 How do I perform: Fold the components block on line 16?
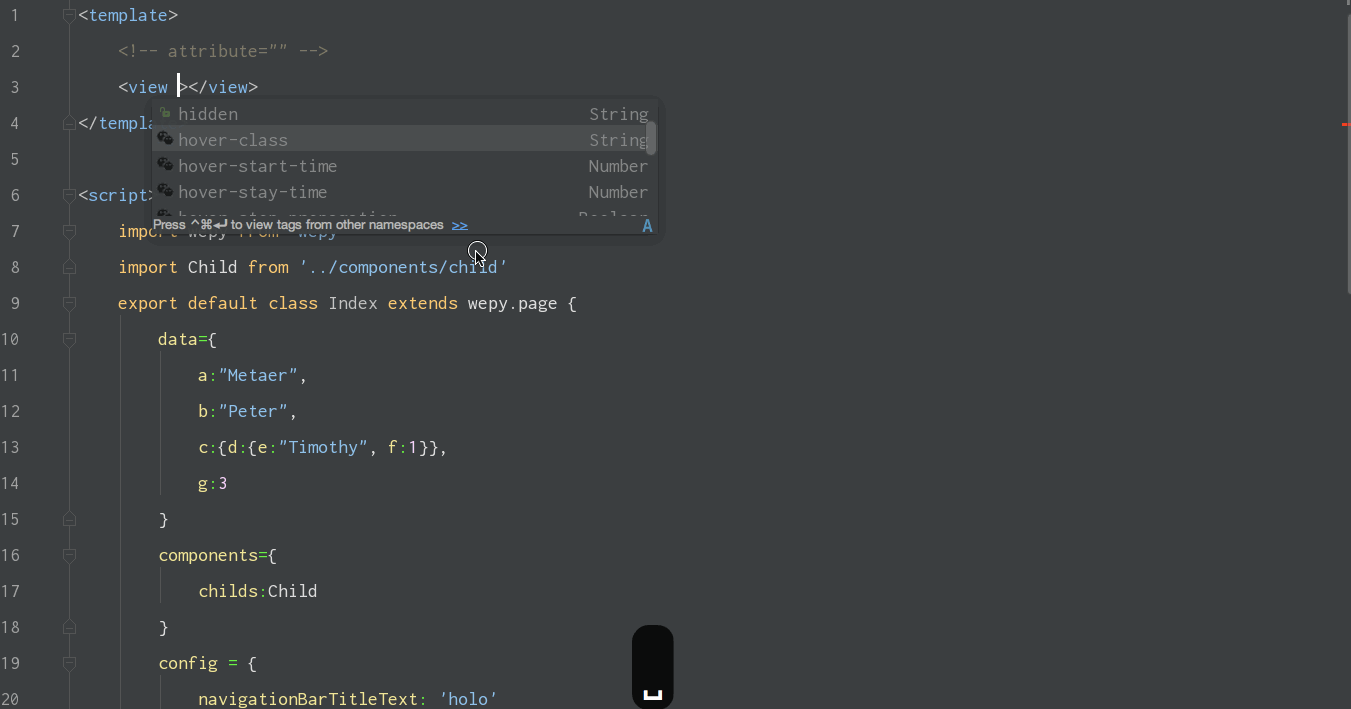coord(68,555)
